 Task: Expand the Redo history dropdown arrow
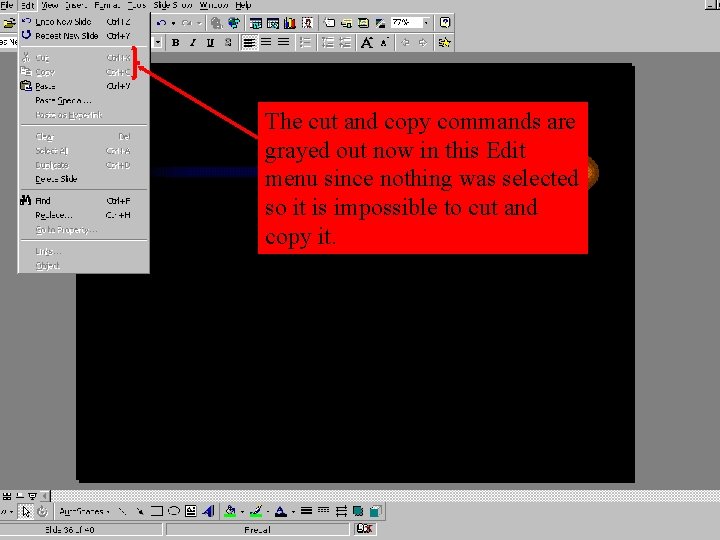(199, 23)
